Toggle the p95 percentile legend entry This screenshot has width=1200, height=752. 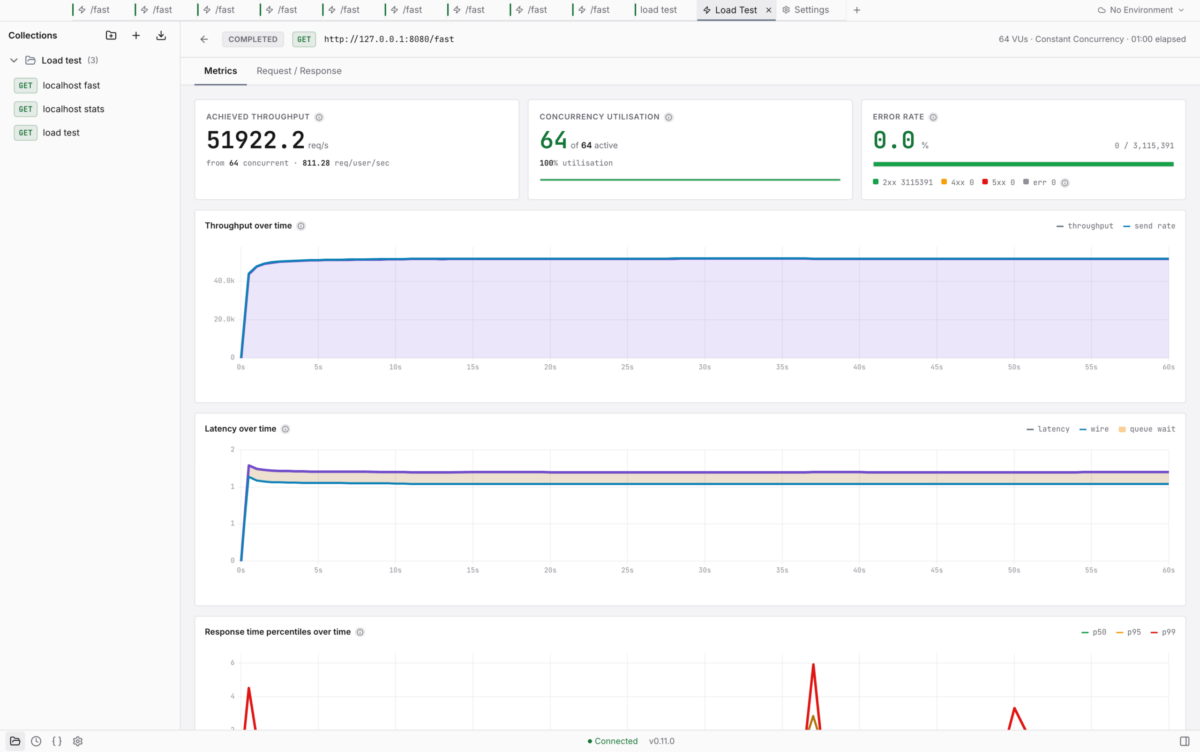click(1129, 632)
